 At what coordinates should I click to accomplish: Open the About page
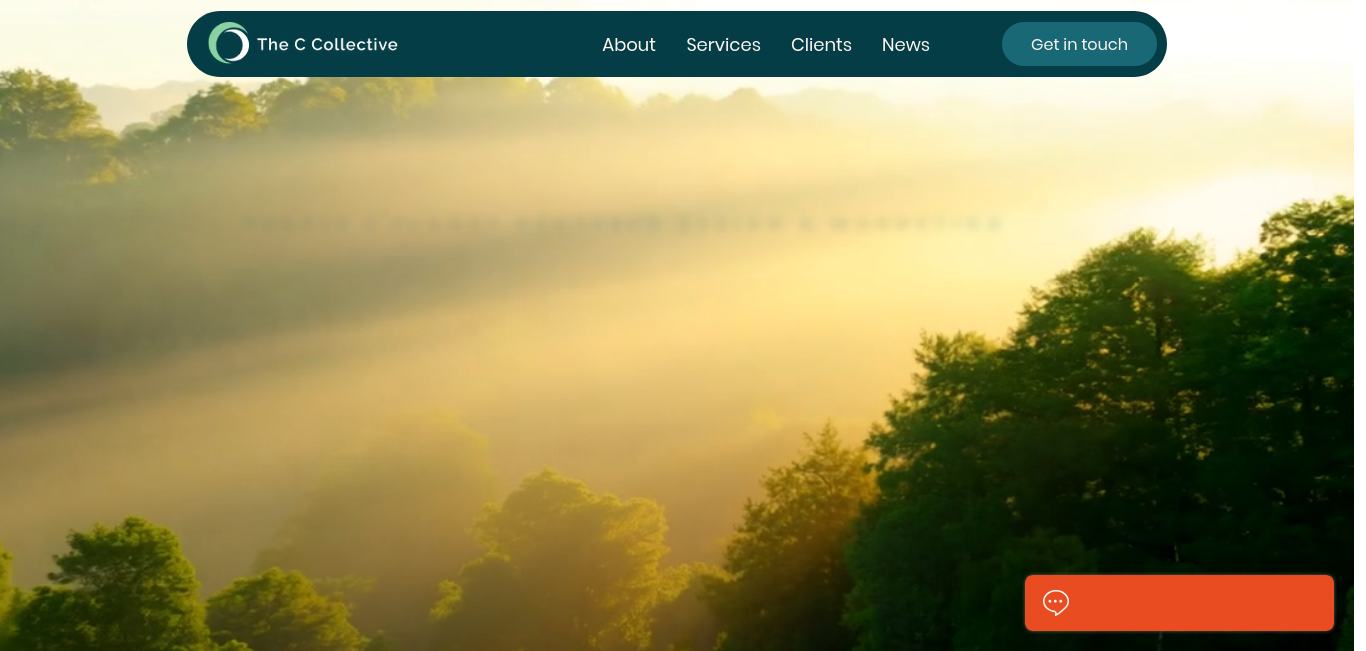click(x=629, y=45)
